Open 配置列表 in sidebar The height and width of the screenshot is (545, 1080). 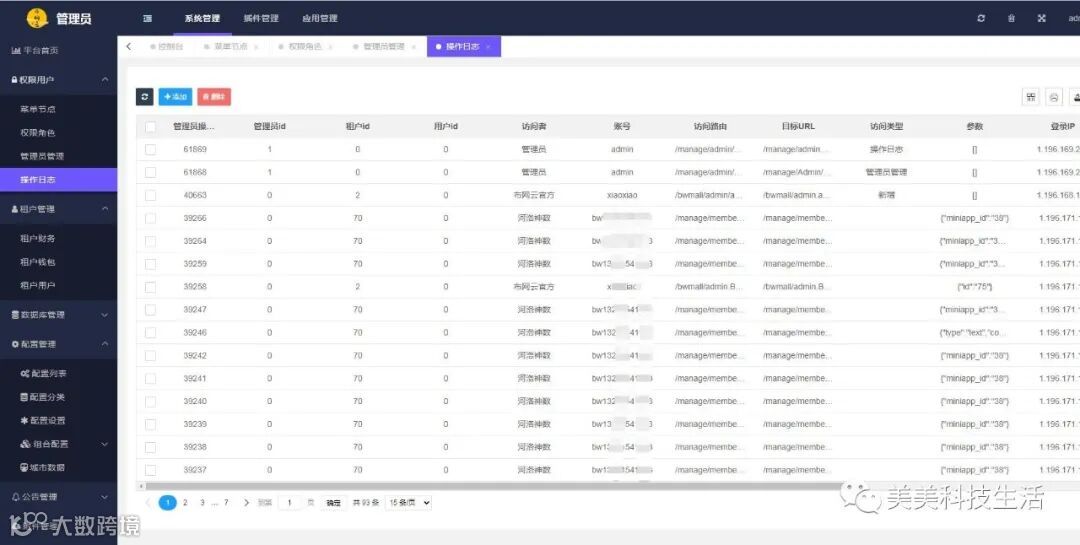pos(43,373)
